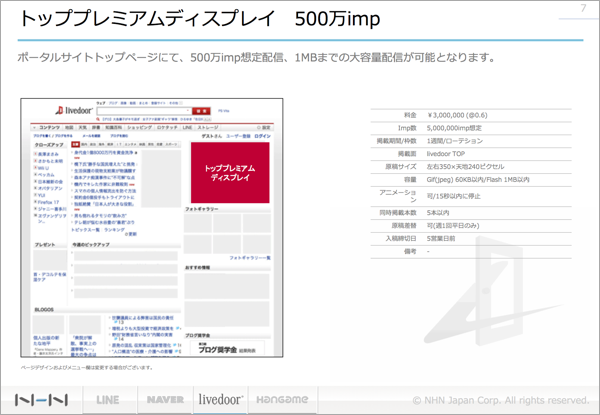Open the コンテンツ dropdown in navigation bar
Image resolution: width=600 pixels, height=415 pixels.
47,127
